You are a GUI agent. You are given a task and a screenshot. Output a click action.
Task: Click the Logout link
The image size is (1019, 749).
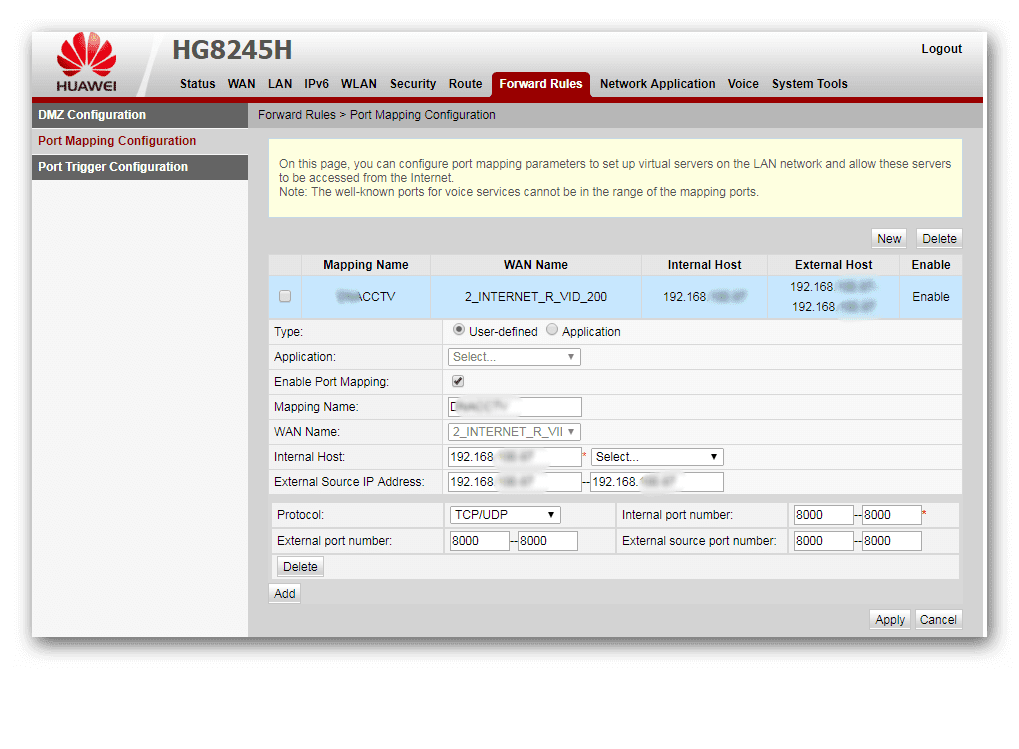tap(940, 48)
